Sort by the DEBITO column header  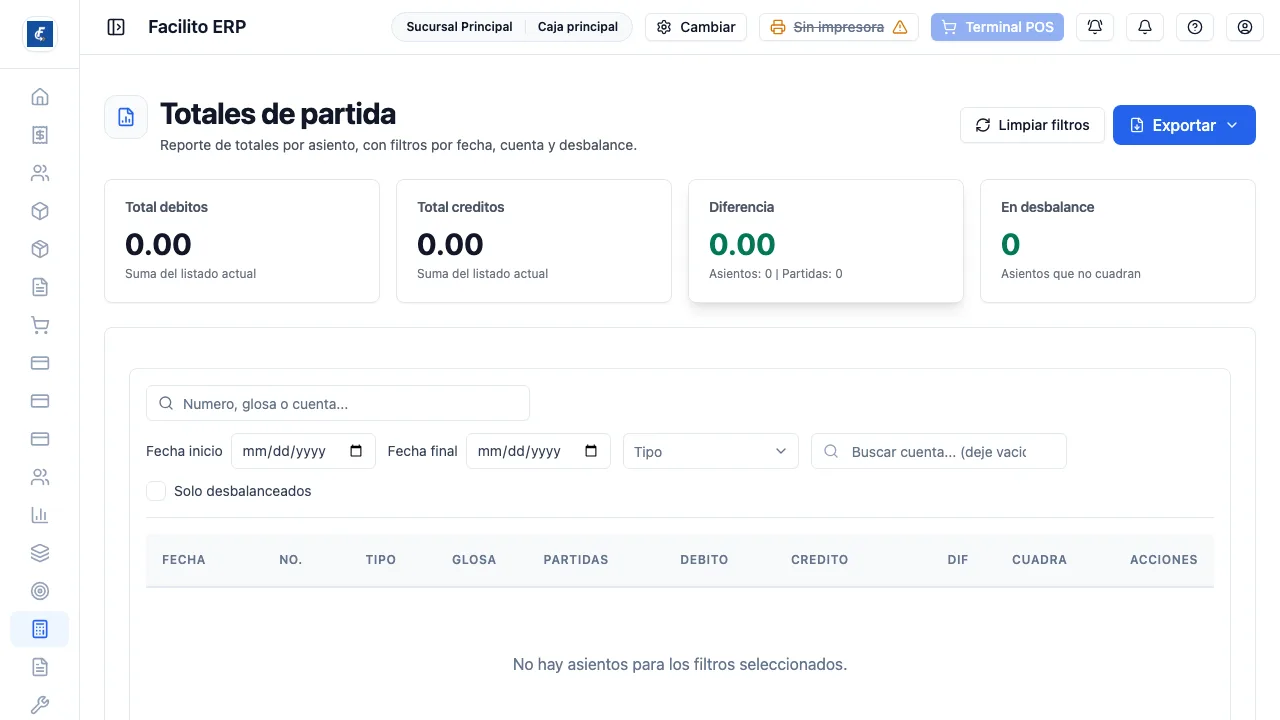704,560
